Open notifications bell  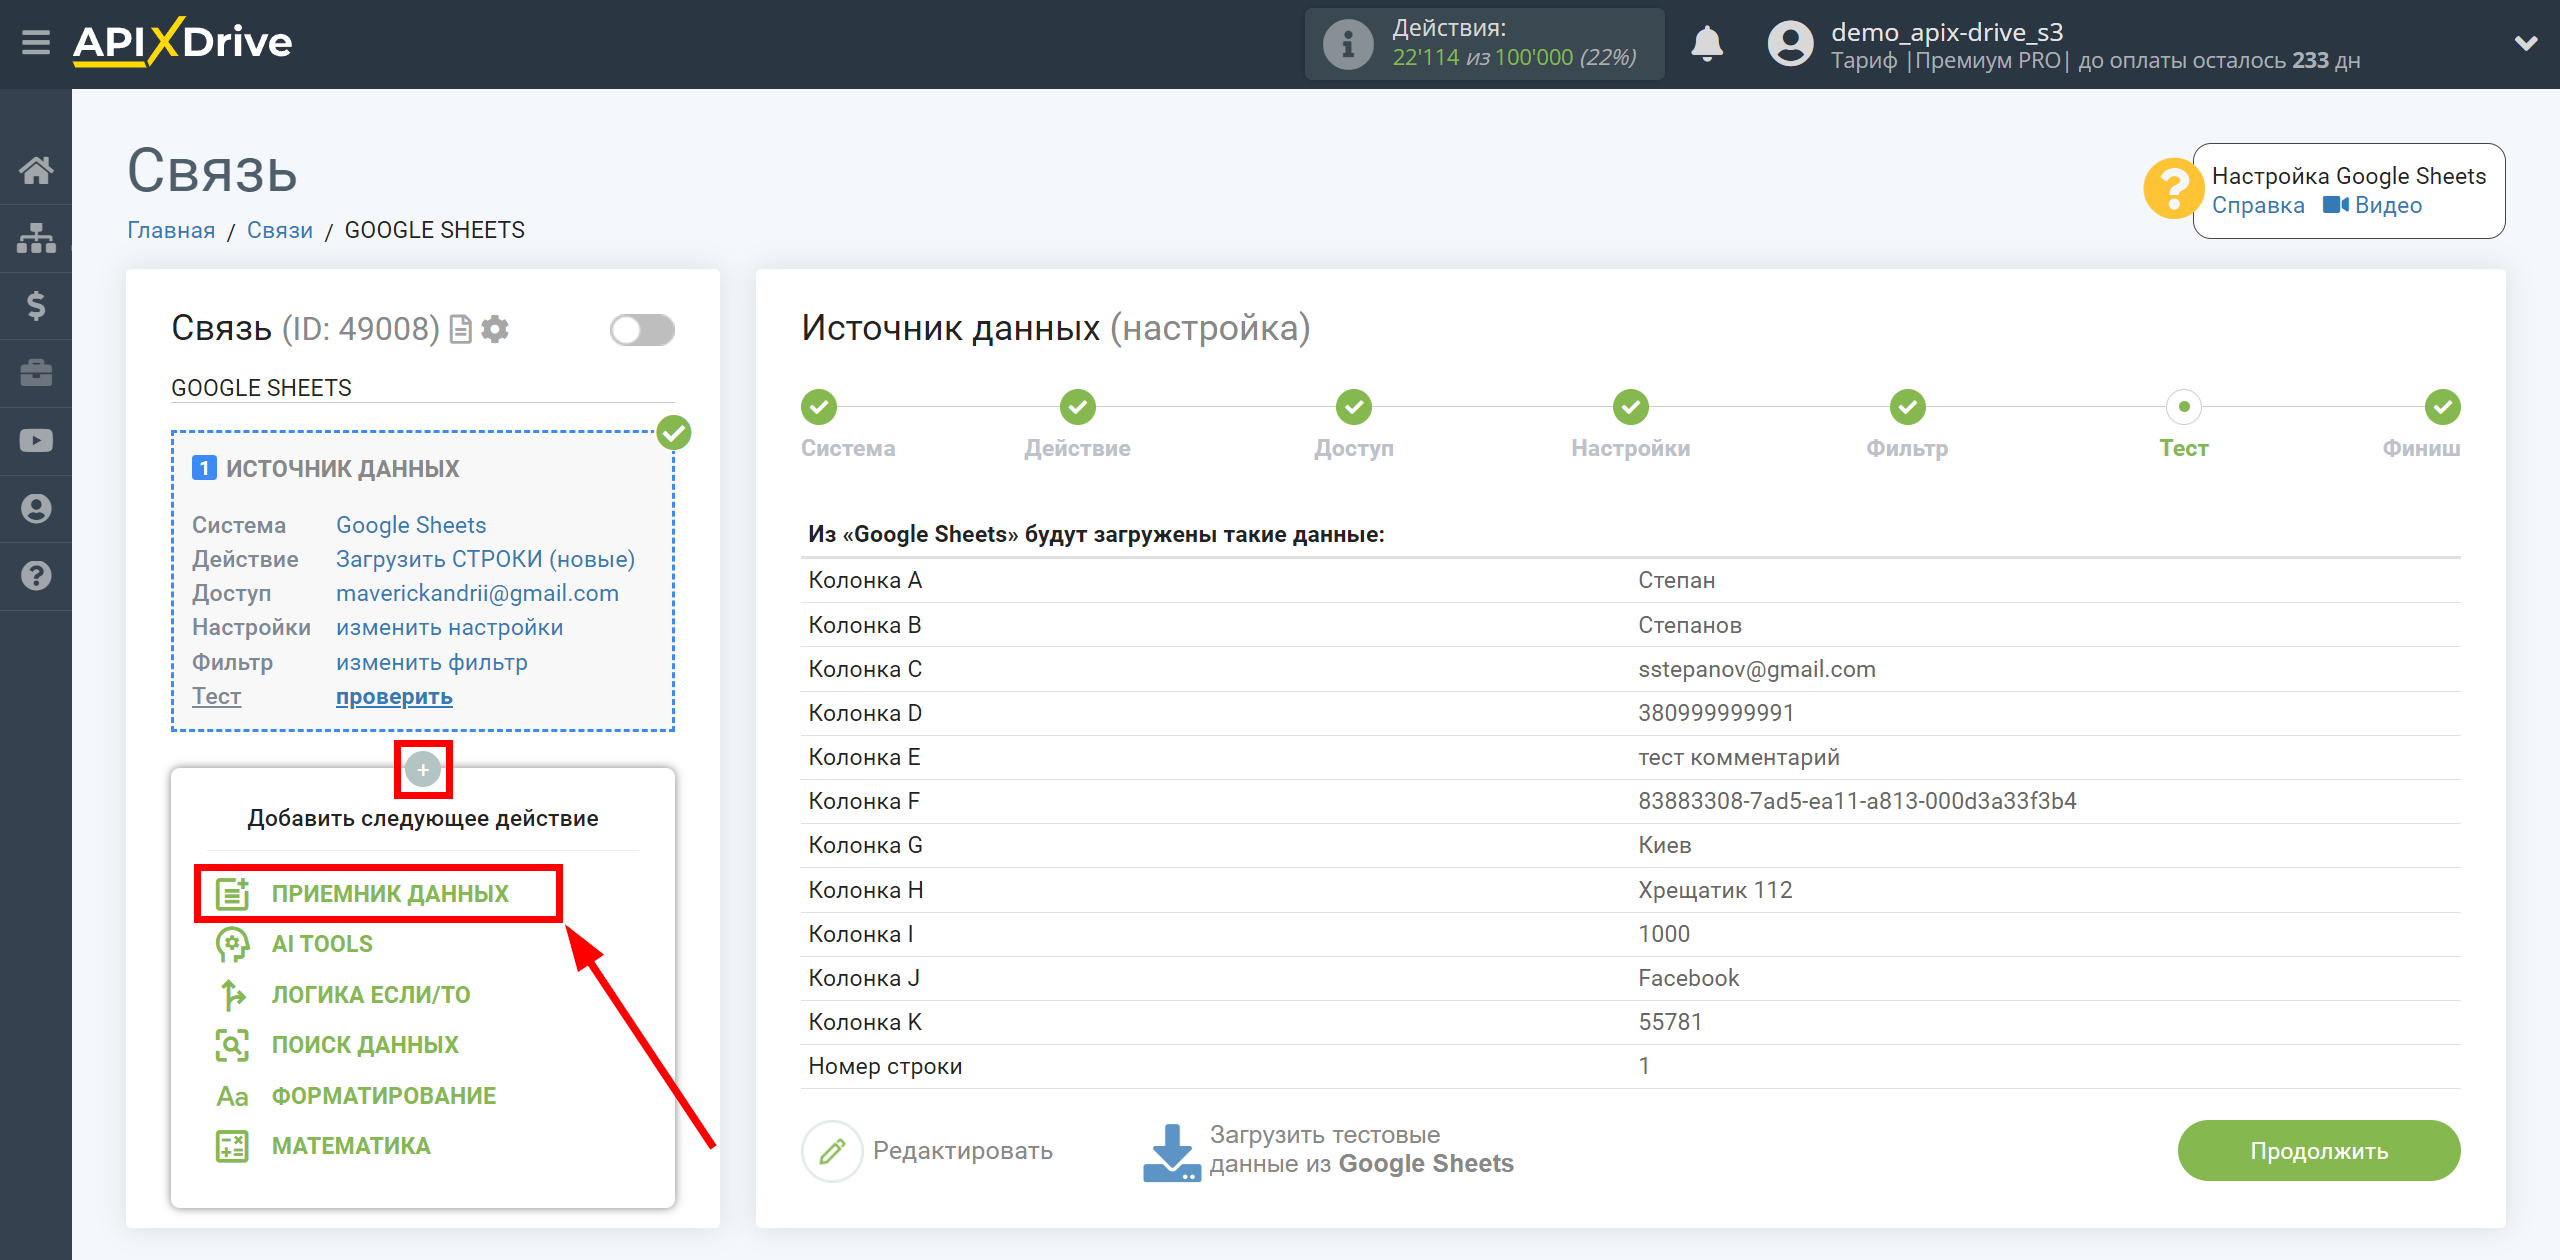tap(1707, 44)
